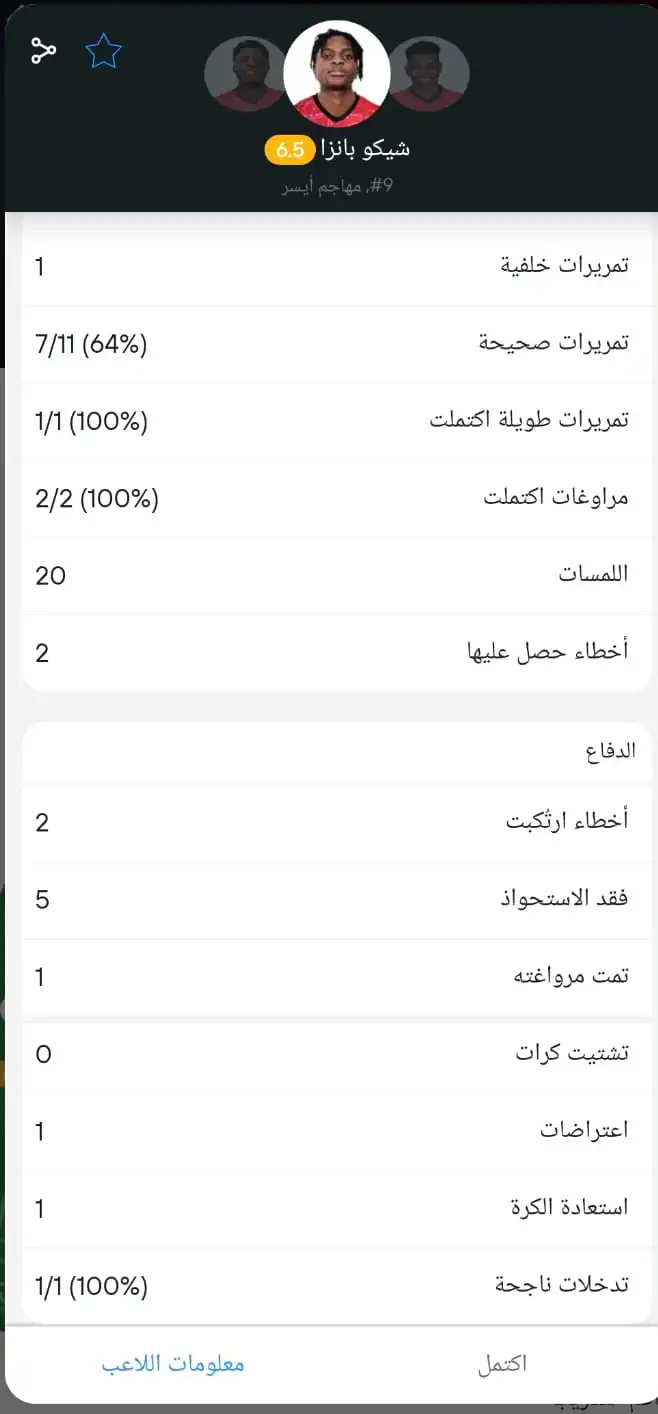This screenshot has height=1414, width=658.
Task: Select the فقد الاستحواذ stat showing 5
Action: [330, 898]
